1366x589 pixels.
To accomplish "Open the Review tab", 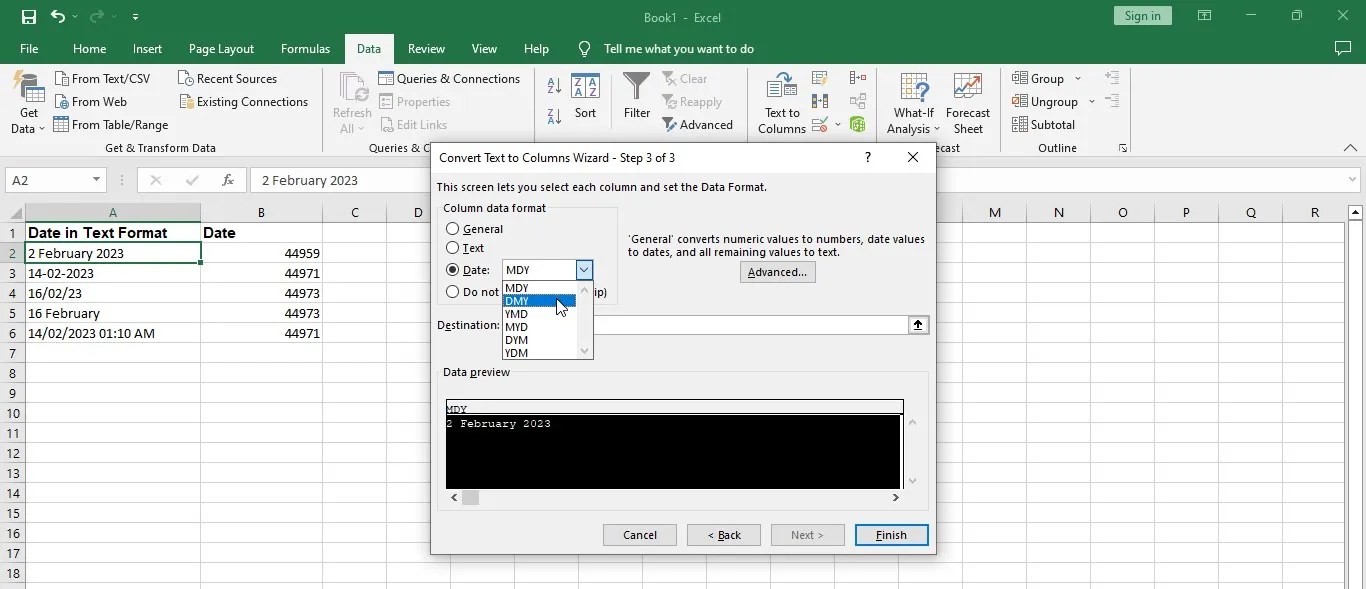I will 426,48.
